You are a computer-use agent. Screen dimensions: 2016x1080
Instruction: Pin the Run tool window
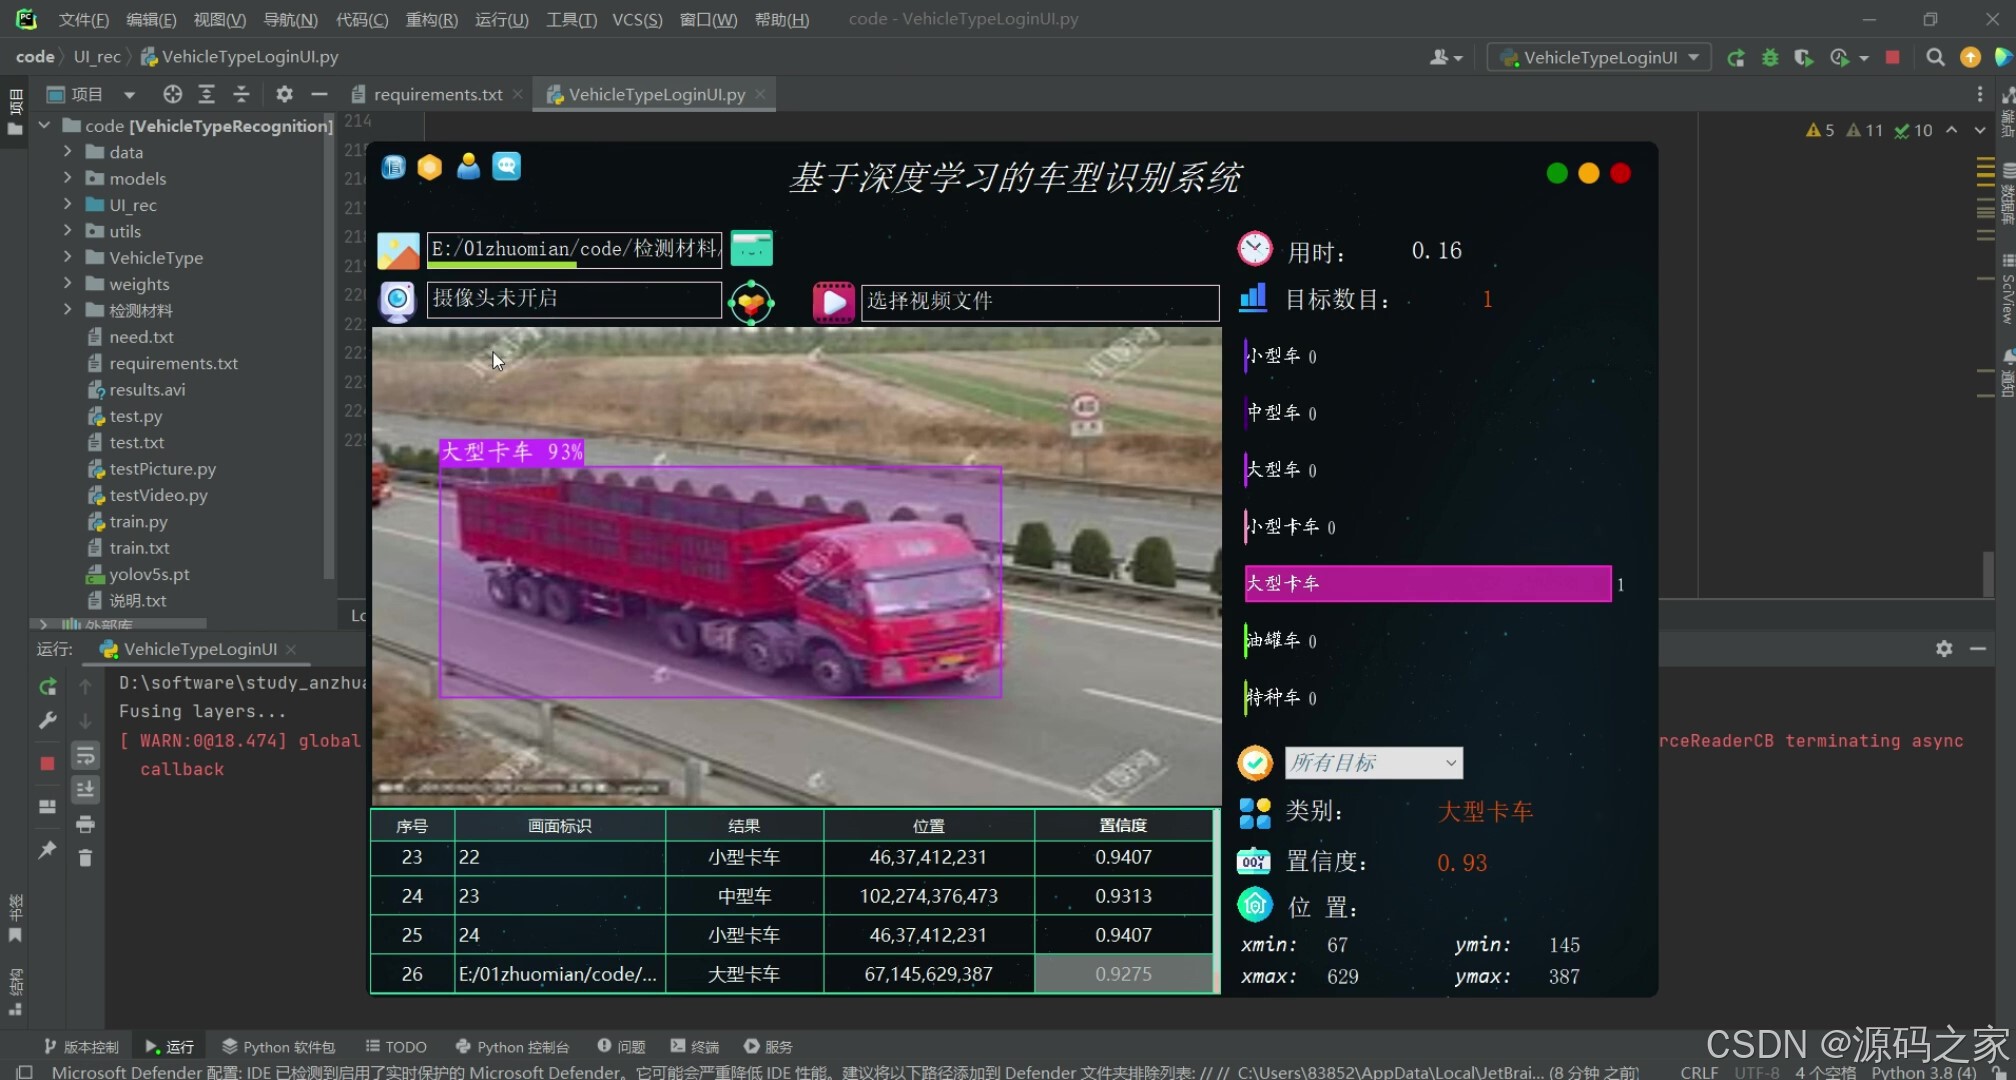pos(47,850)
